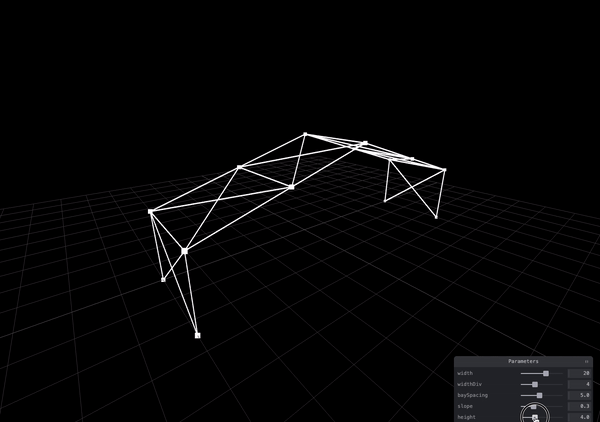Select the slope value field showing 0.3

[x=579, y=406]
